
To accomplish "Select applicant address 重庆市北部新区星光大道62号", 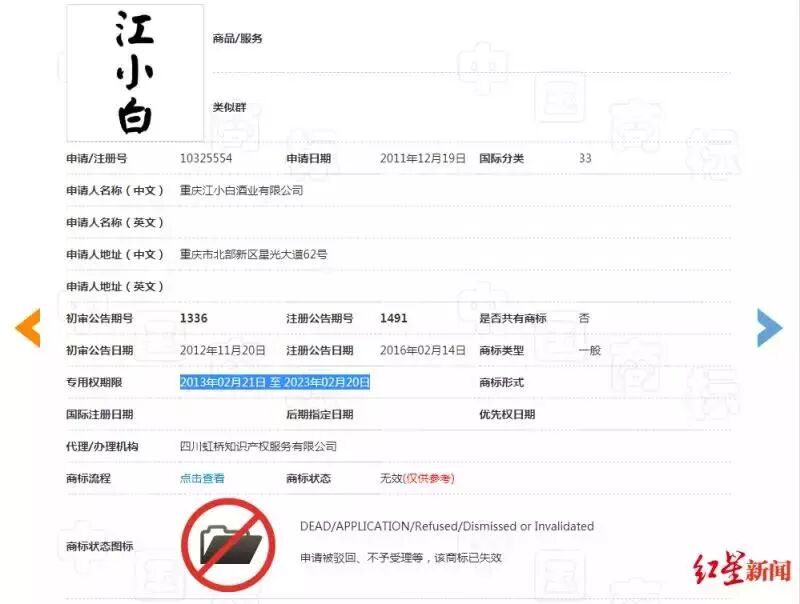I will [254, 254].
